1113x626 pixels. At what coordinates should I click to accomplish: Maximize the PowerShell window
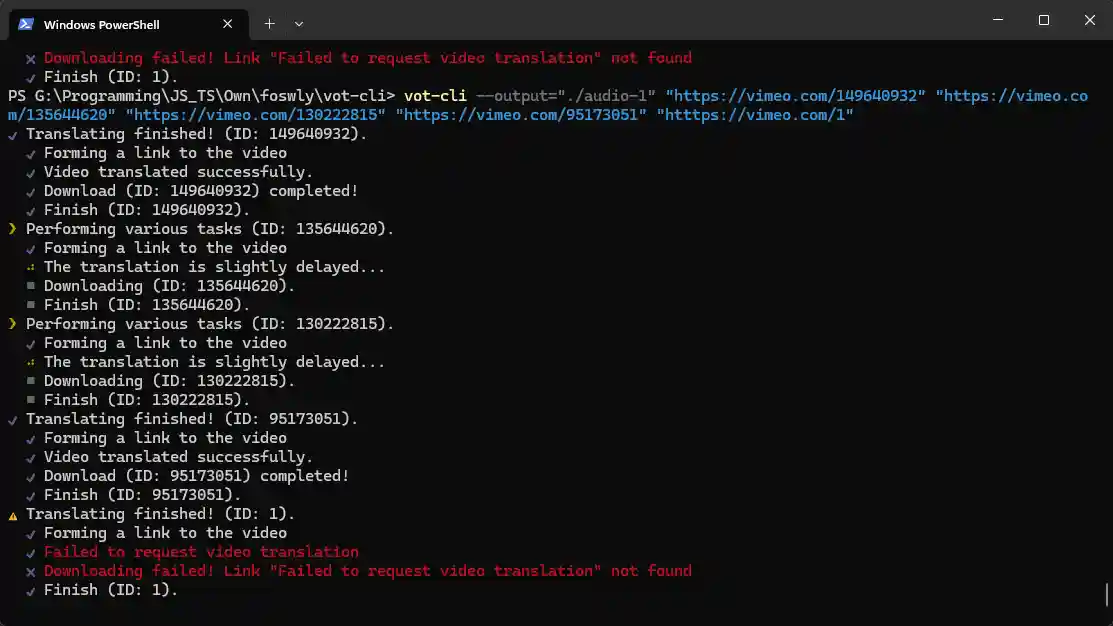1044,20
